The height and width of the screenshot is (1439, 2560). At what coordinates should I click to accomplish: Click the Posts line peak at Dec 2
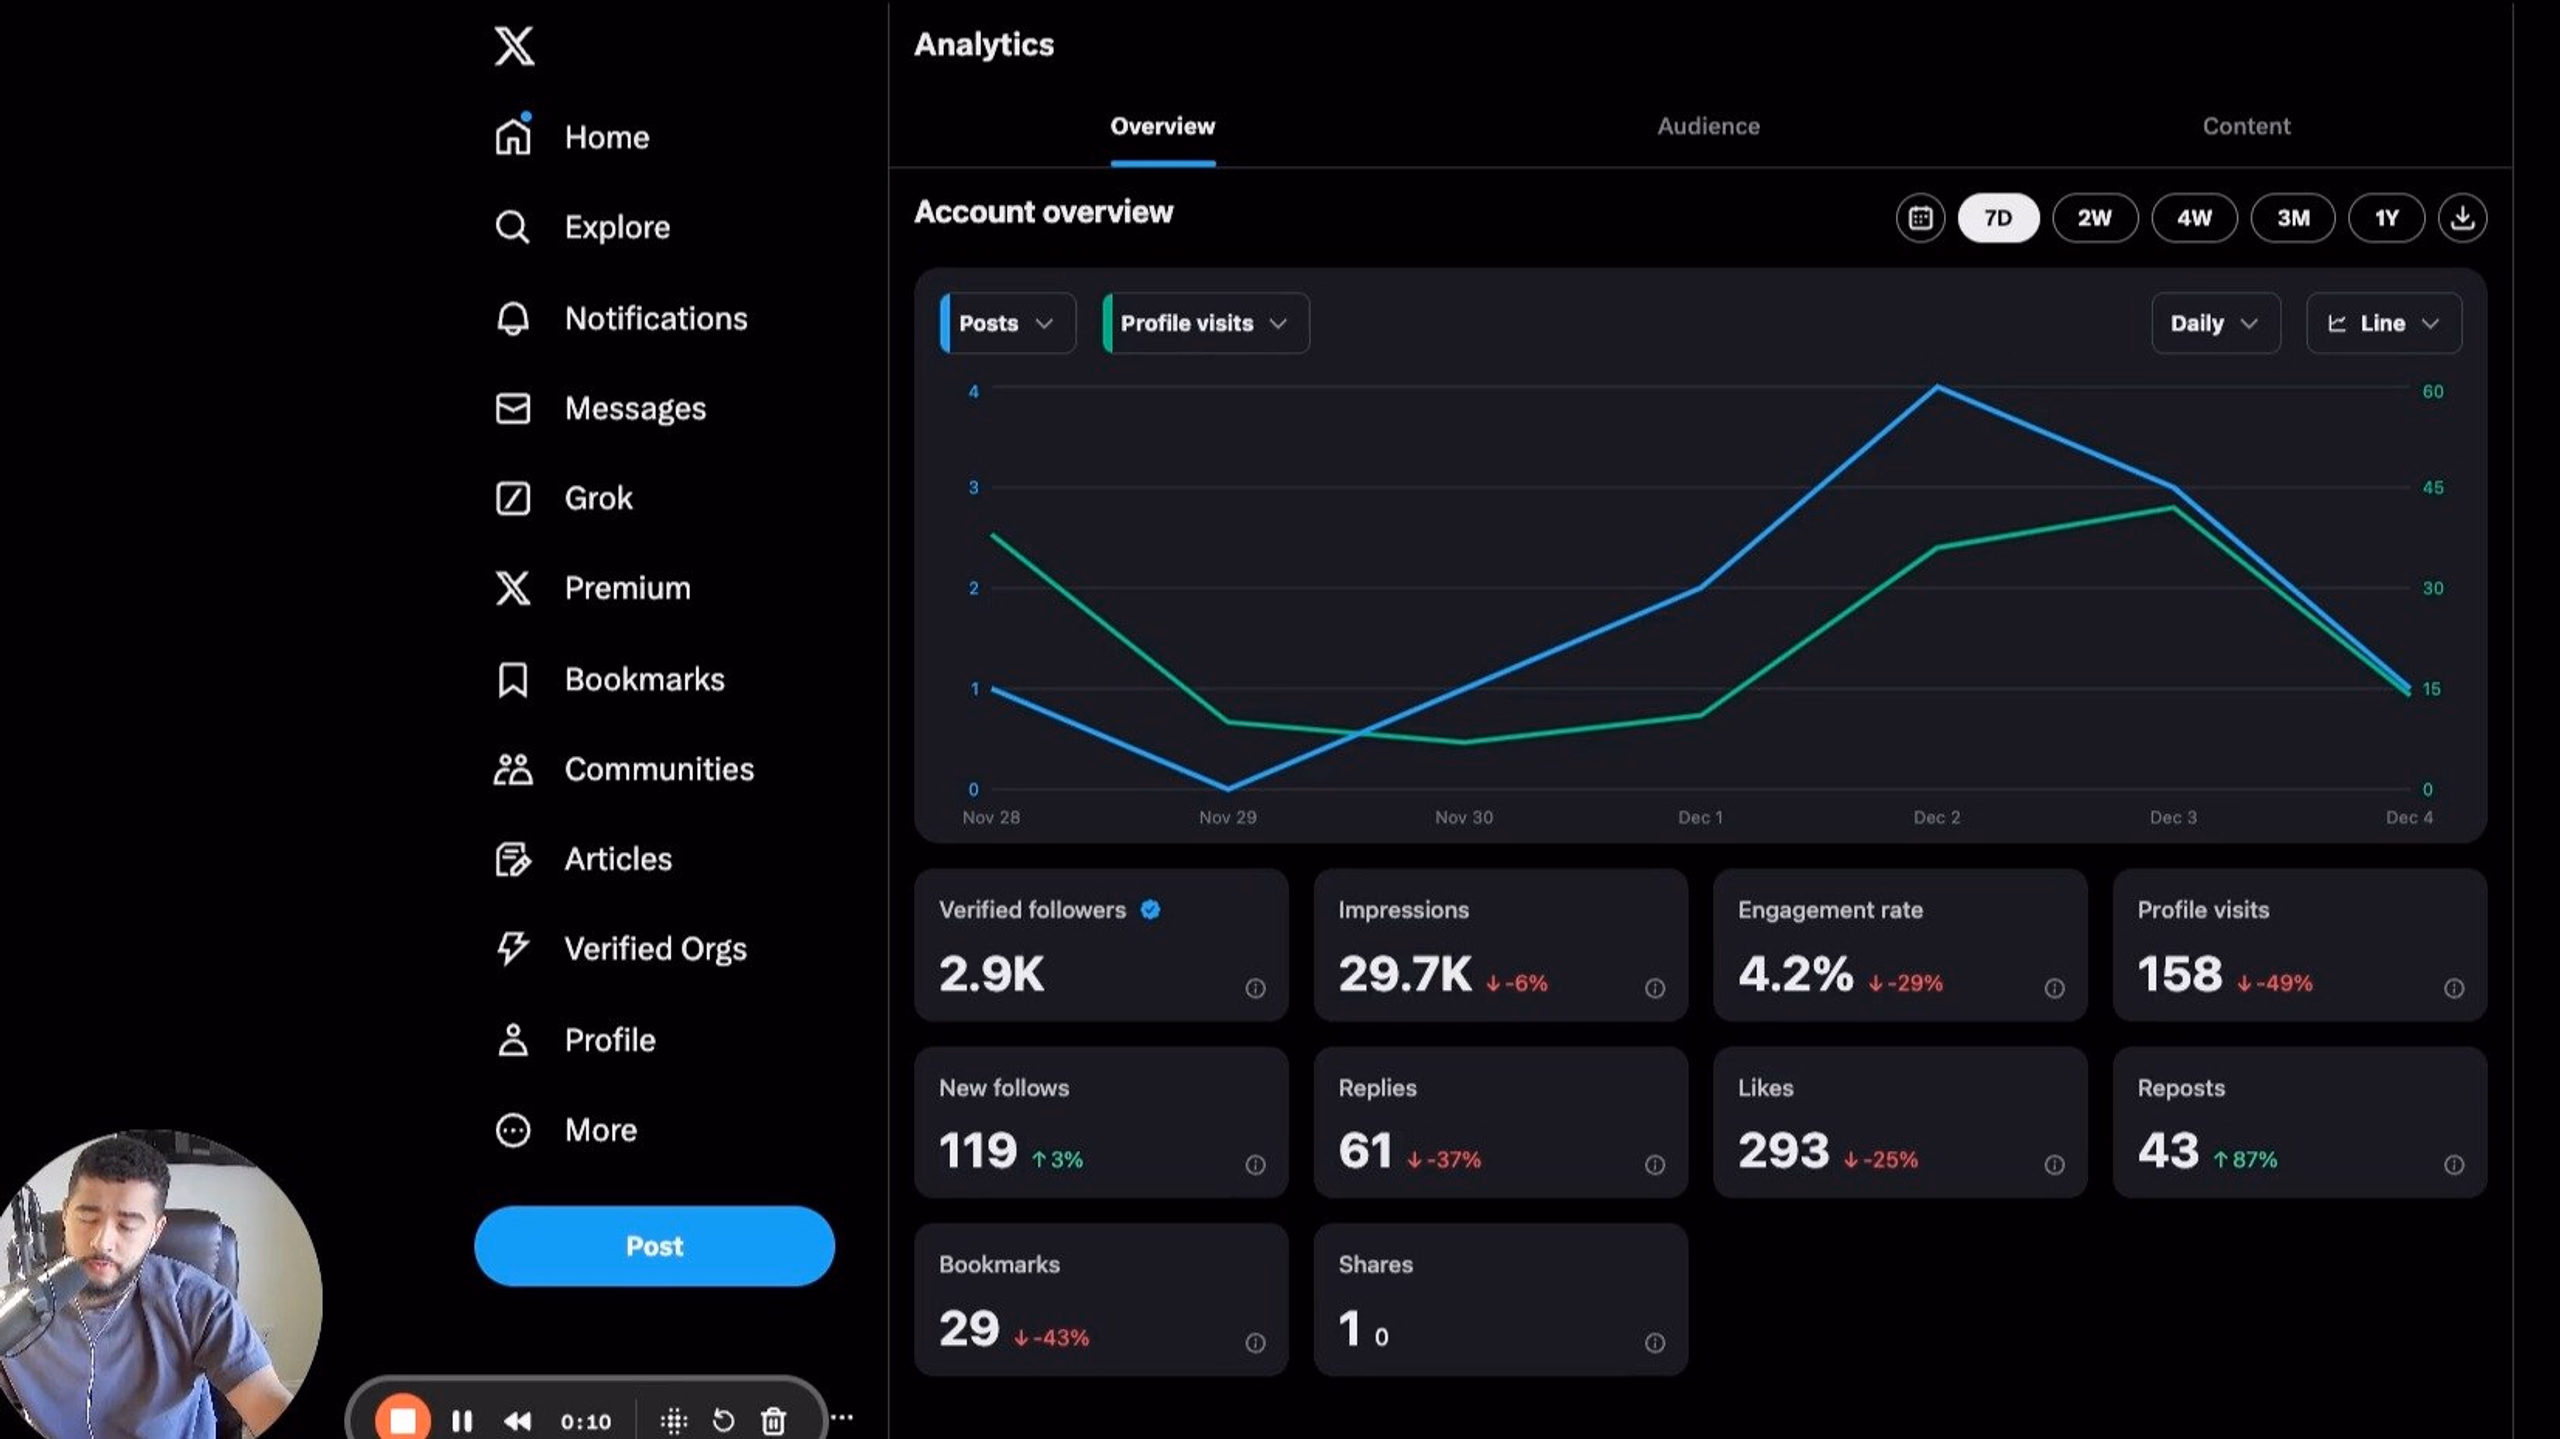(1937, 386)
